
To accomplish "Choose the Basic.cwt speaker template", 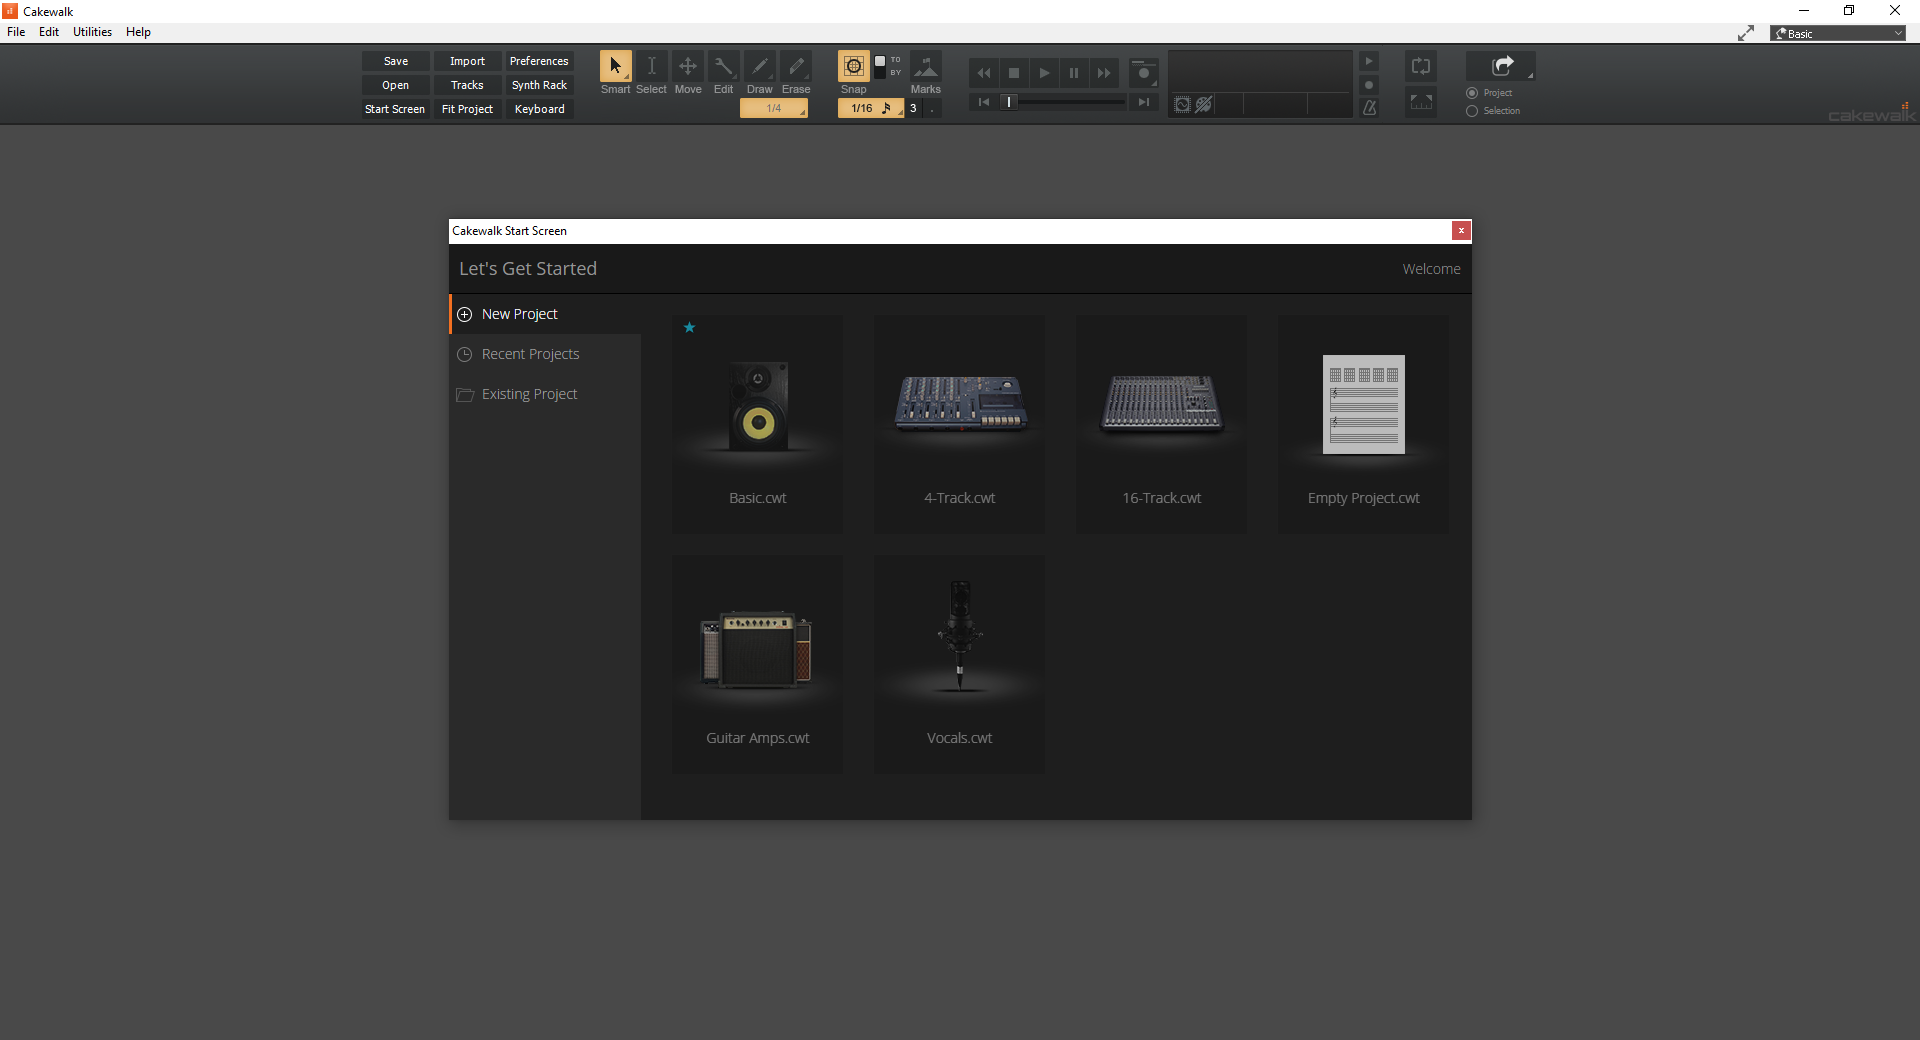I will 757,424.
